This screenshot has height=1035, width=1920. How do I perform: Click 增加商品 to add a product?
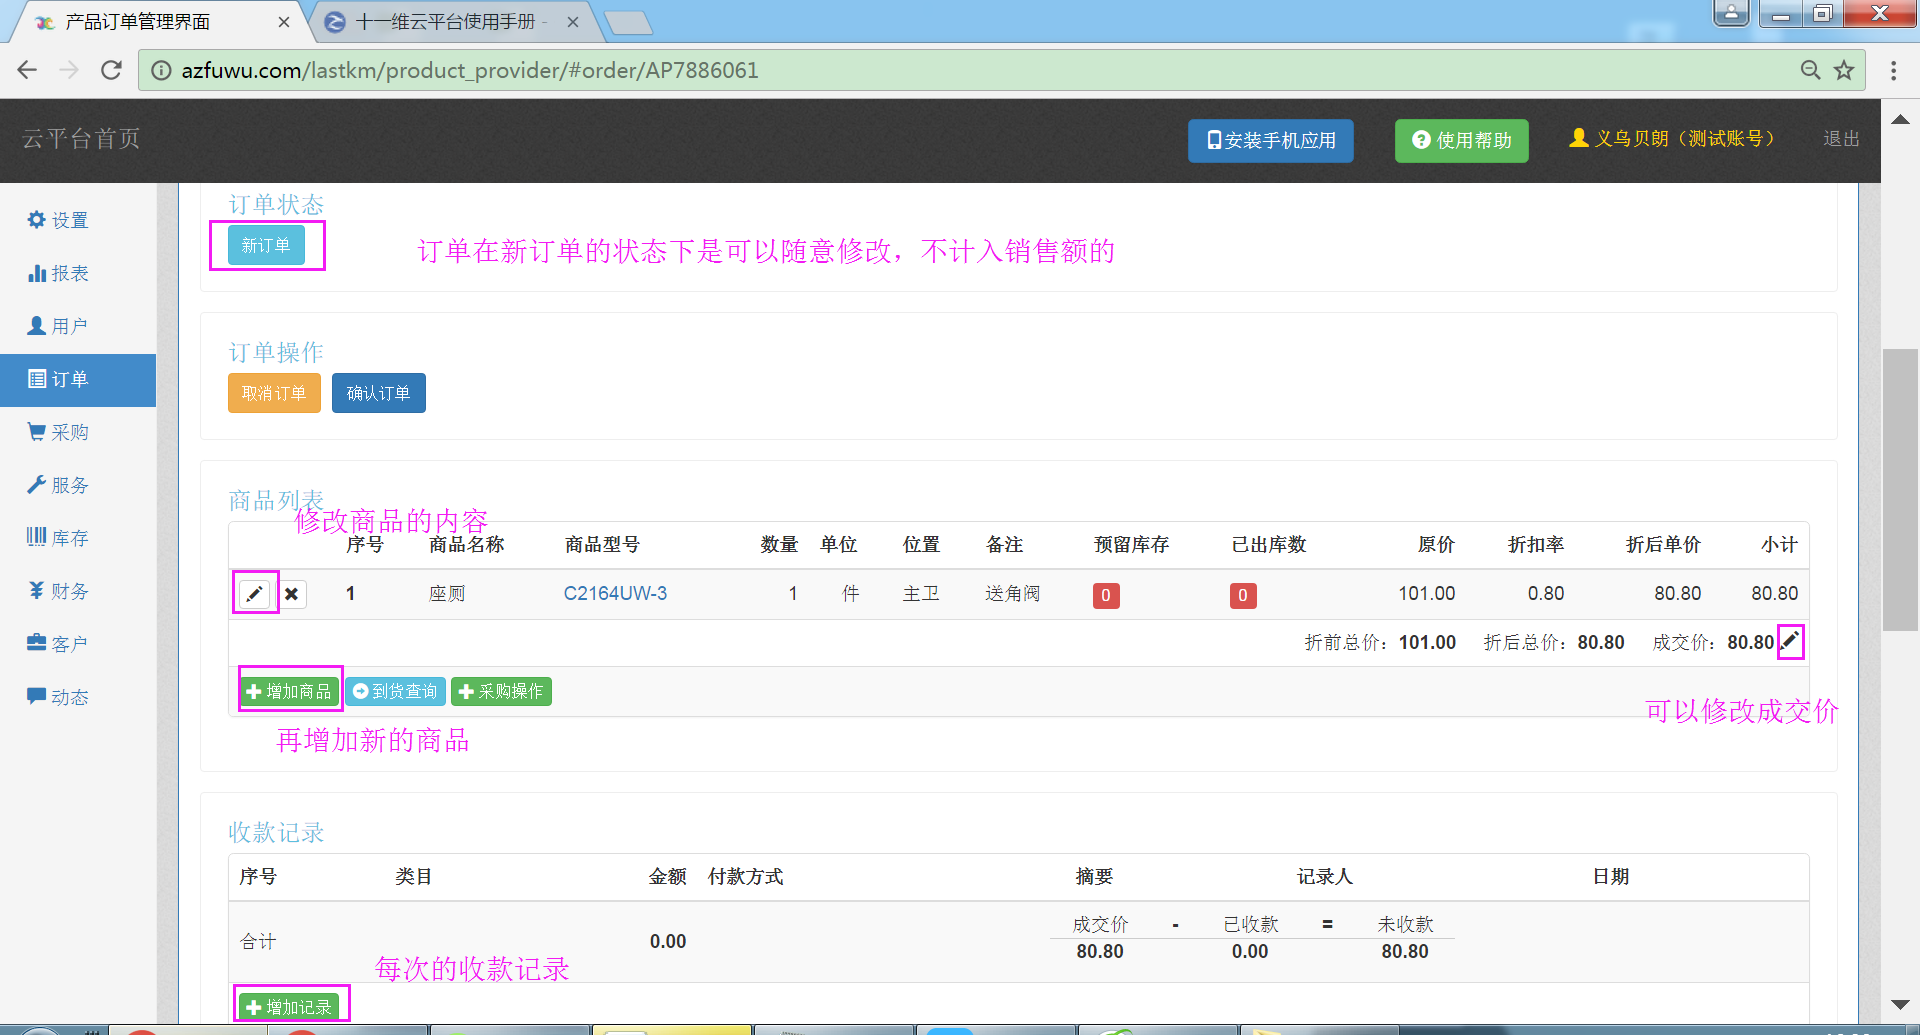coord(289,691)
